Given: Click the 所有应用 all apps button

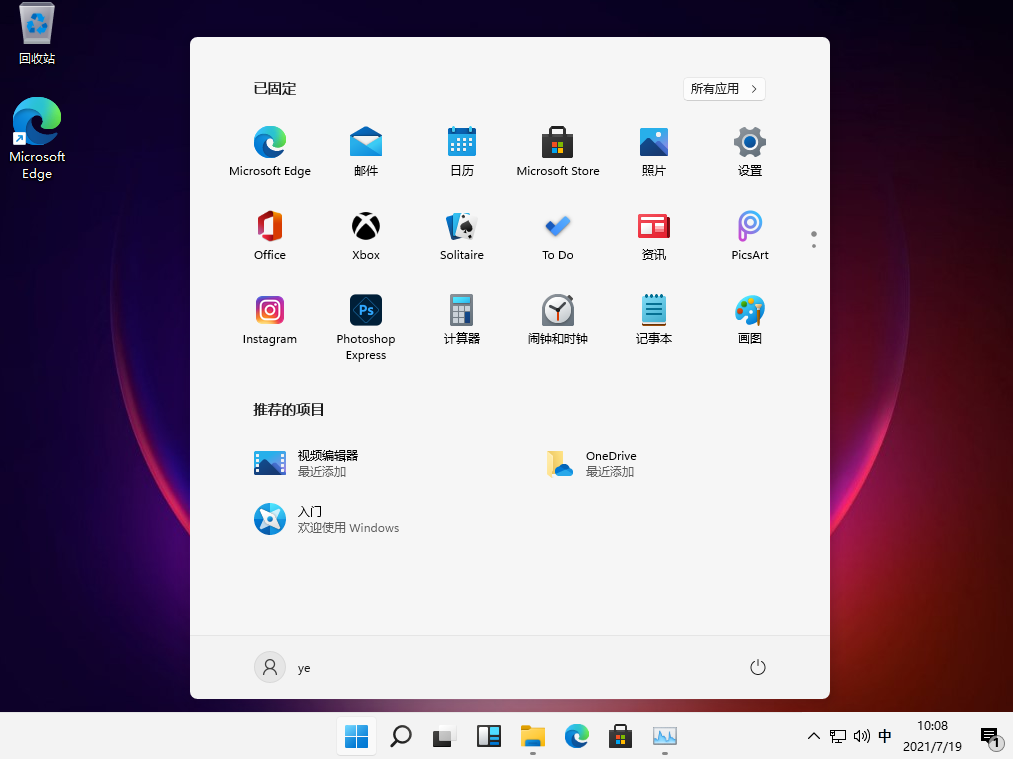Looking at the screenshot, I should point(725,89).
